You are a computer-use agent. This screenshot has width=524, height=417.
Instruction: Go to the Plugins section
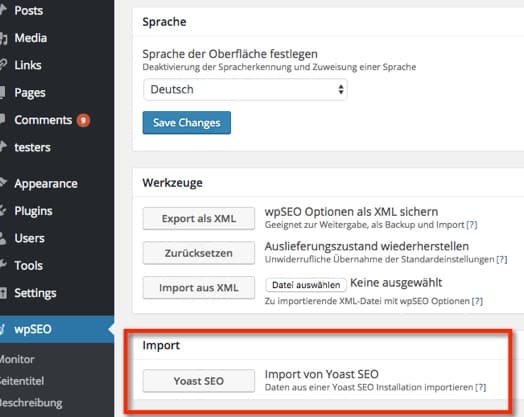coord(33,211)
